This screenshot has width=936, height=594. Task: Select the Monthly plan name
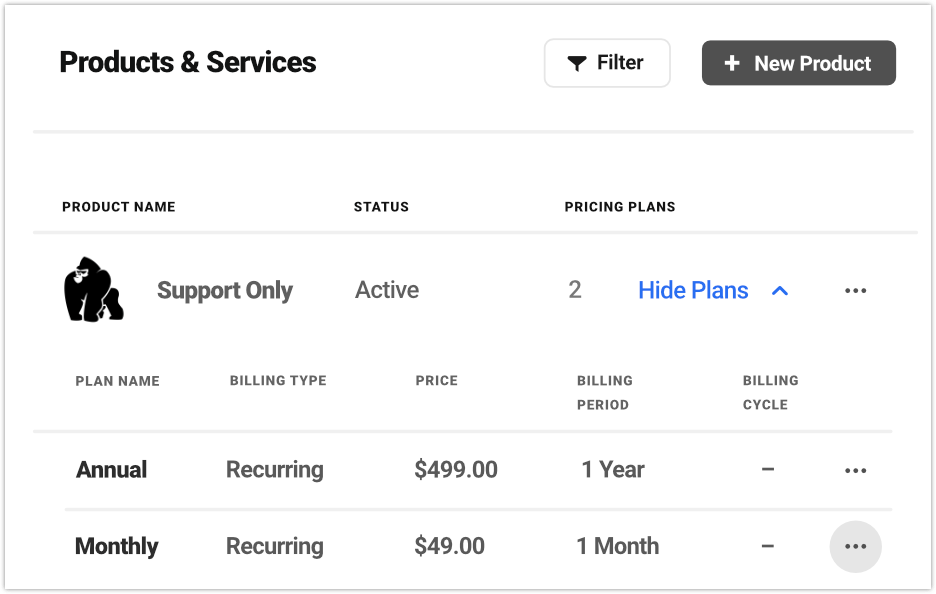[116, 546]
